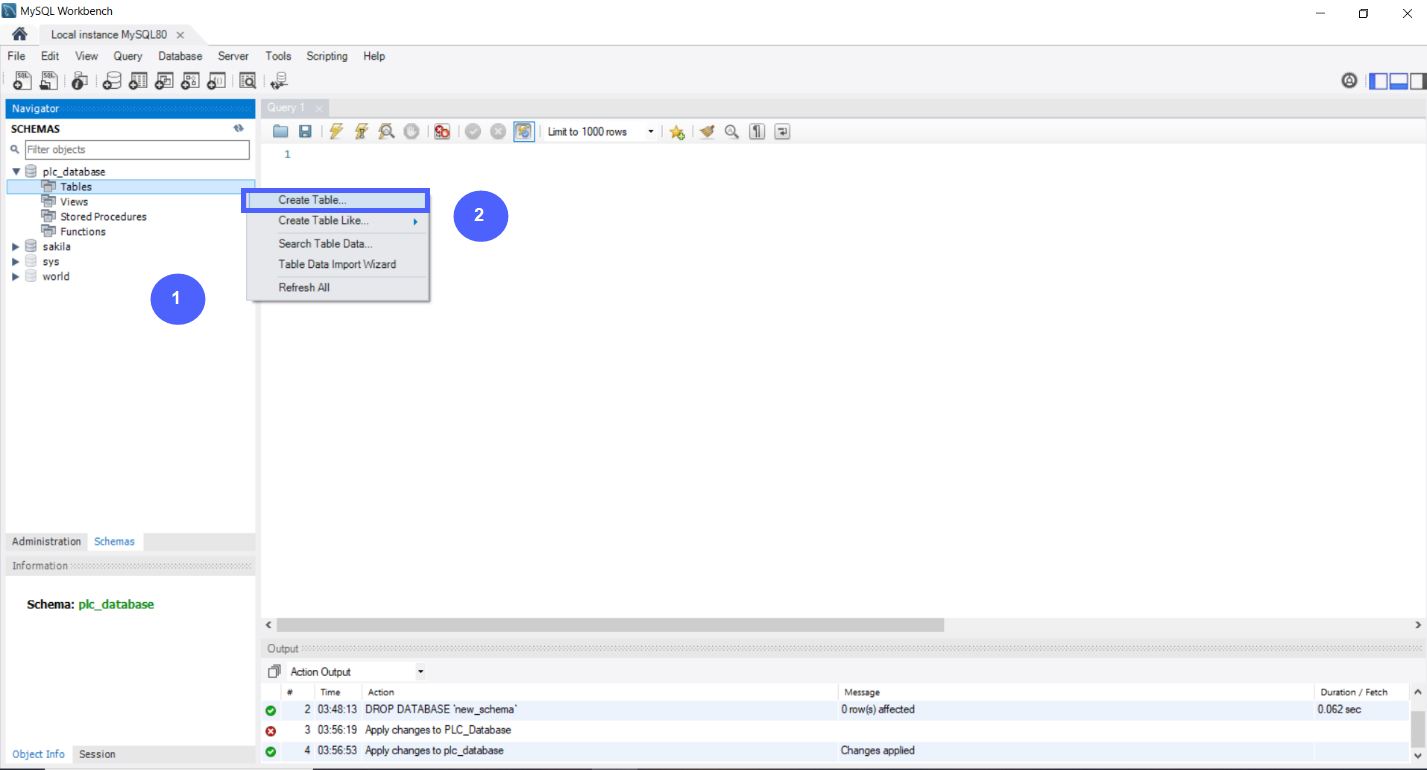This screenshot has height=770, width=1427.
Task: Save the script with floppy icon
Action: 306,131
